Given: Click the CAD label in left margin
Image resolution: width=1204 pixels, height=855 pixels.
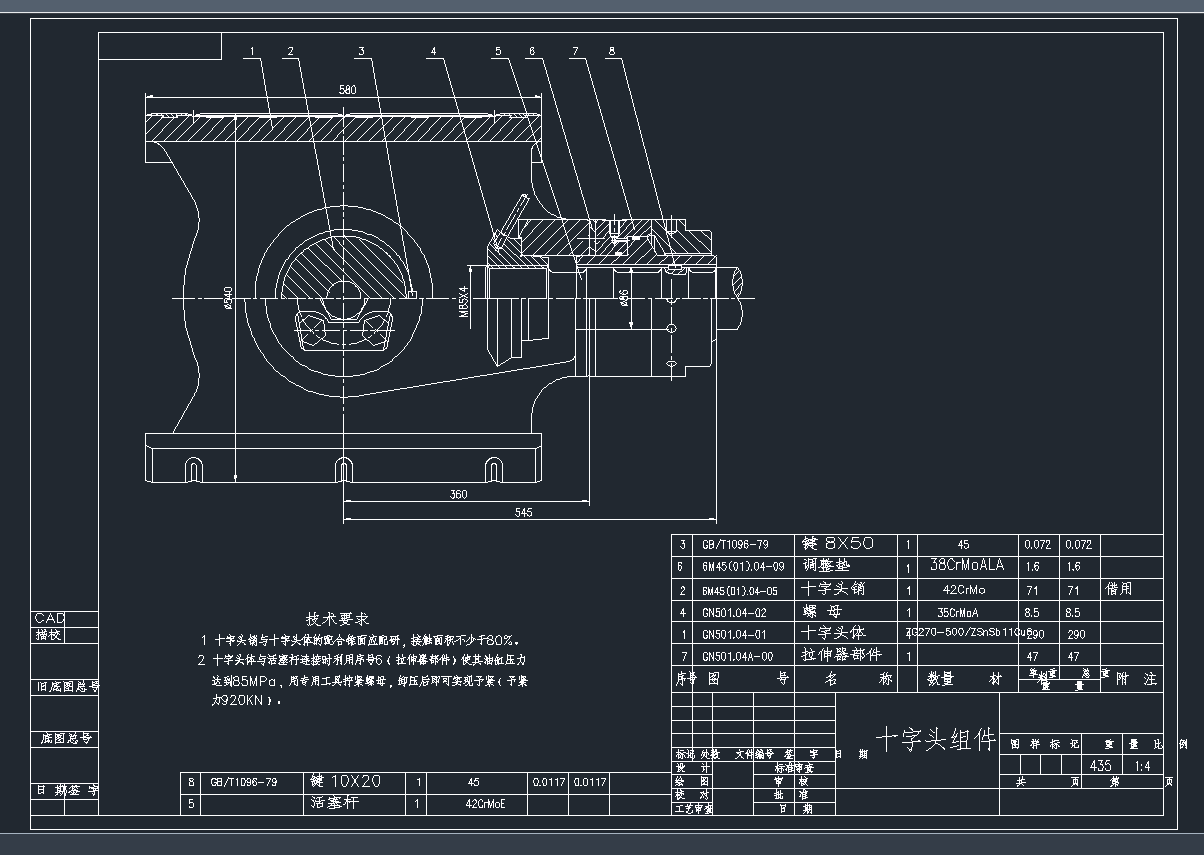Looking at the screenshot, I should 49,618.
